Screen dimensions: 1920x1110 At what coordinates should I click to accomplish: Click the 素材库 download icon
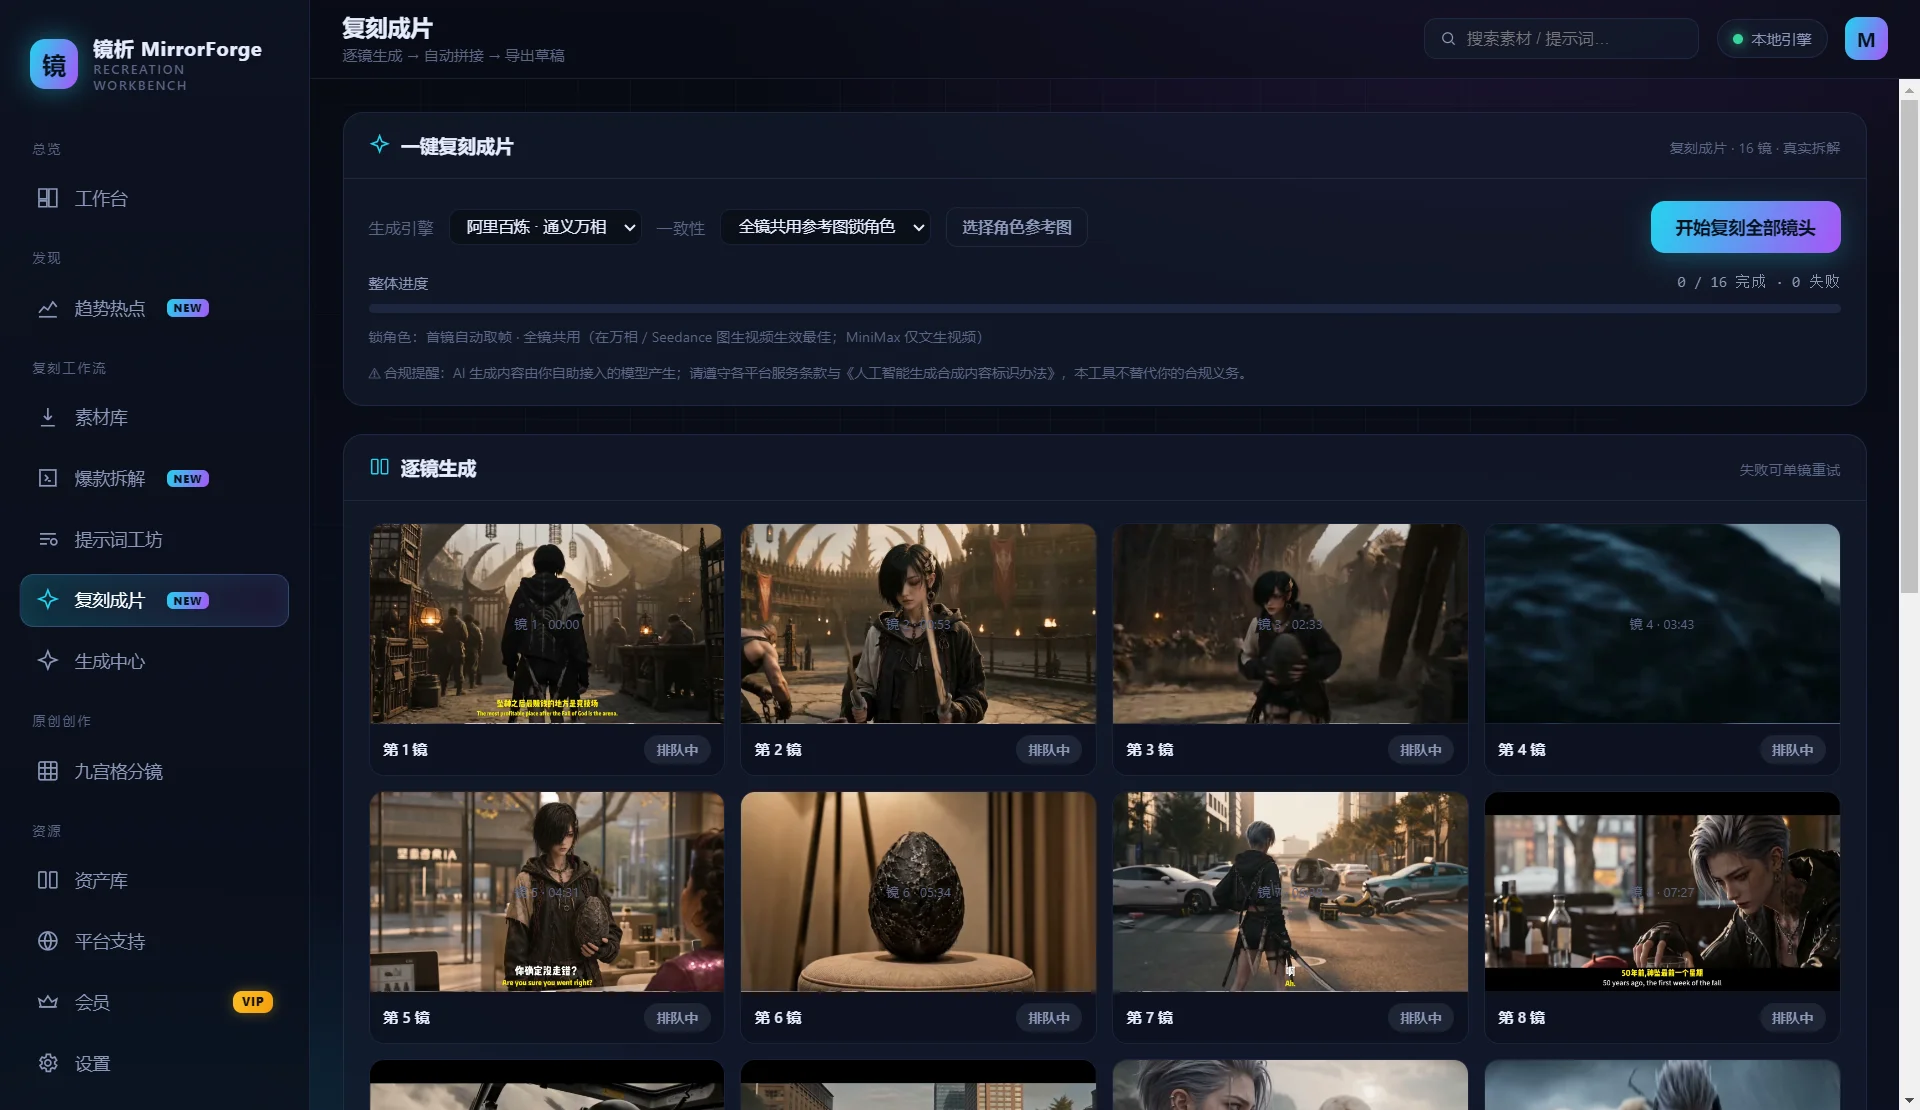(47, 417)
